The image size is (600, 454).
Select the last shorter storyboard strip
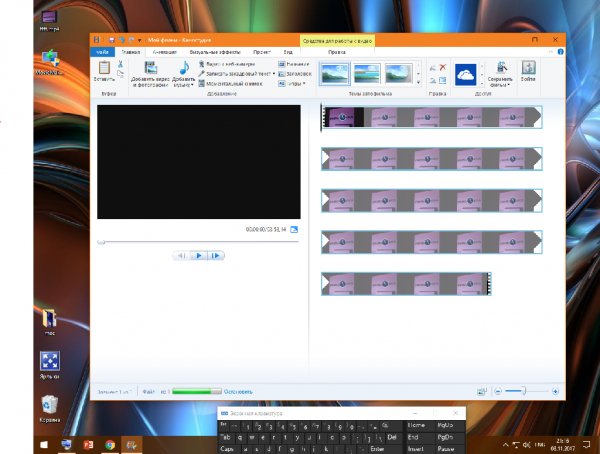[406, 284]
